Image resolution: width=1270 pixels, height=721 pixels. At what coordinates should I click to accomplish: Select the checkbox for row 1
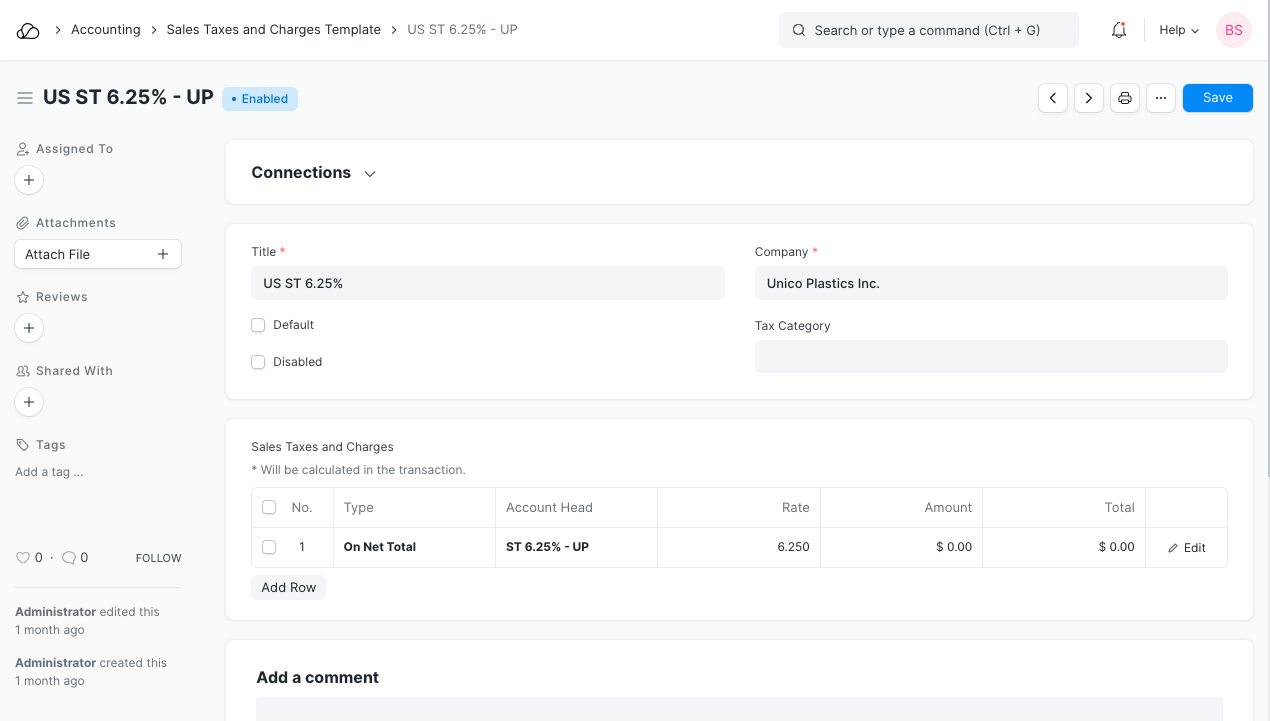coord(268,547)
